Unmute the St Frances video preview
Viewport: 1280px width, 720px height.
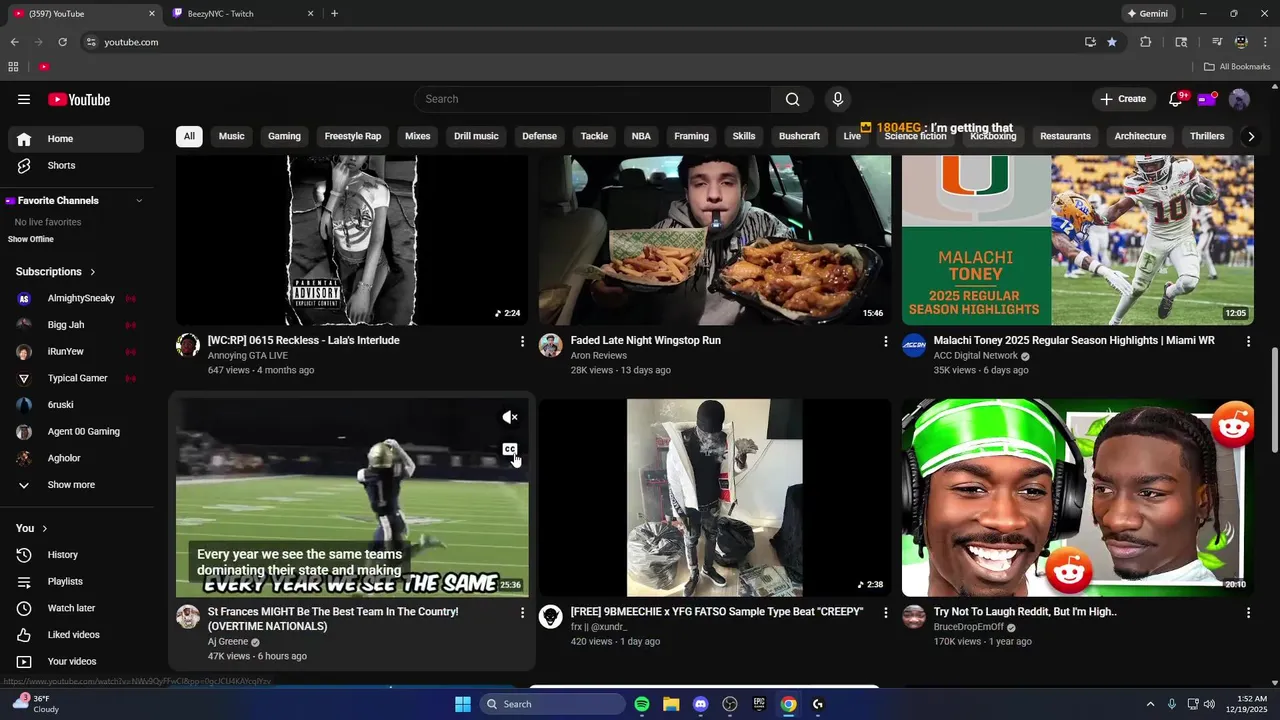click(510, 417)
